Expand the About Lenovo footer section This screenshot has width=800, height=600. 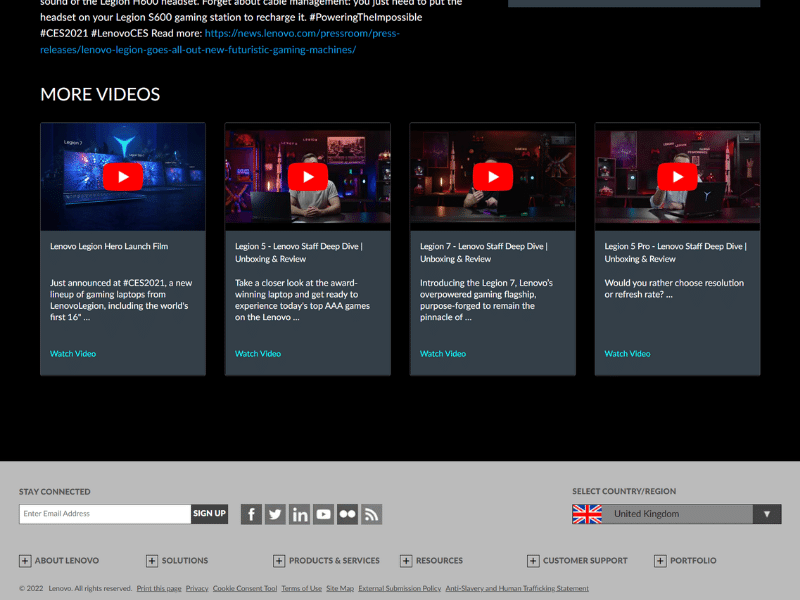pyautogui.click(x=25, y=561)
